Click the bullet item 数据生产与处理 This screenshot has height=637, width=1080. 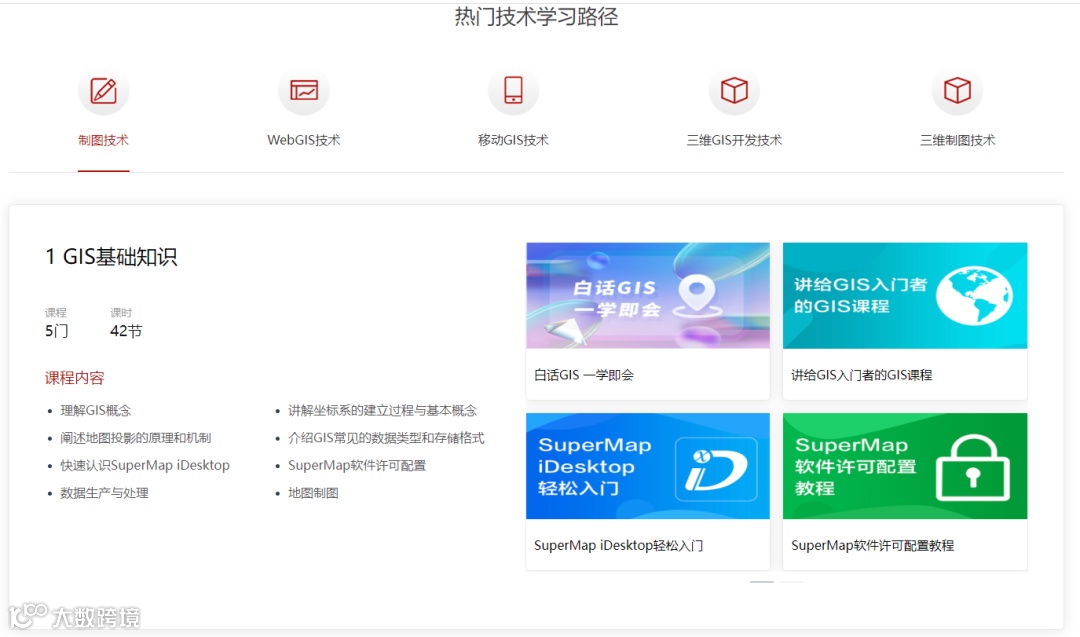point(104,493)
